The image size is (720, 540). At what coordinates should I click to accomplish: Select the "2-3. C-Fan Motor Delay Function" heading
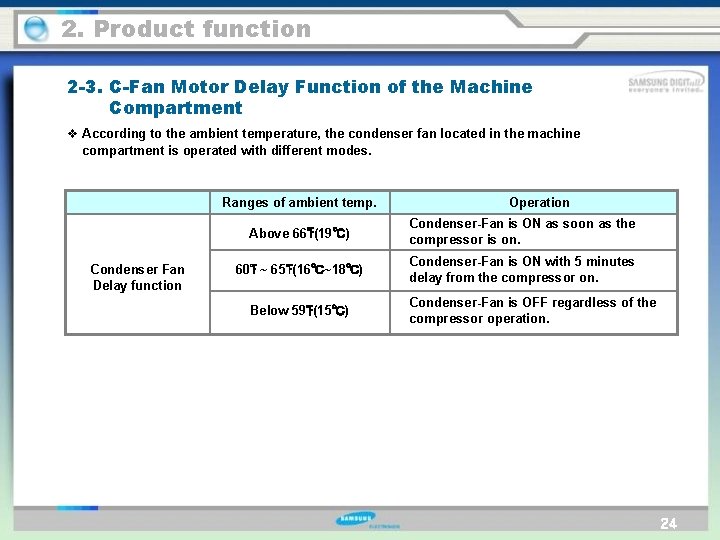[300, 87]
